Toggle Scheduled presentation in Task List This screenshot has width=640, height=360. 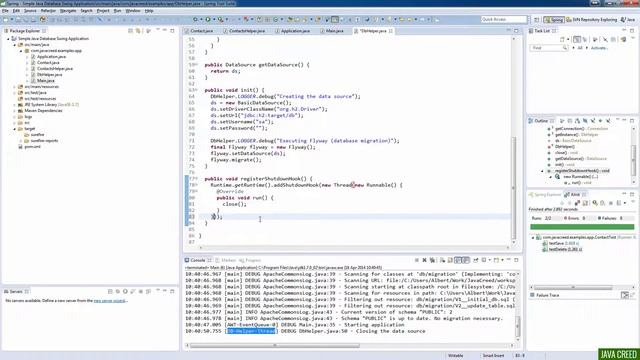tap(585, 40)
